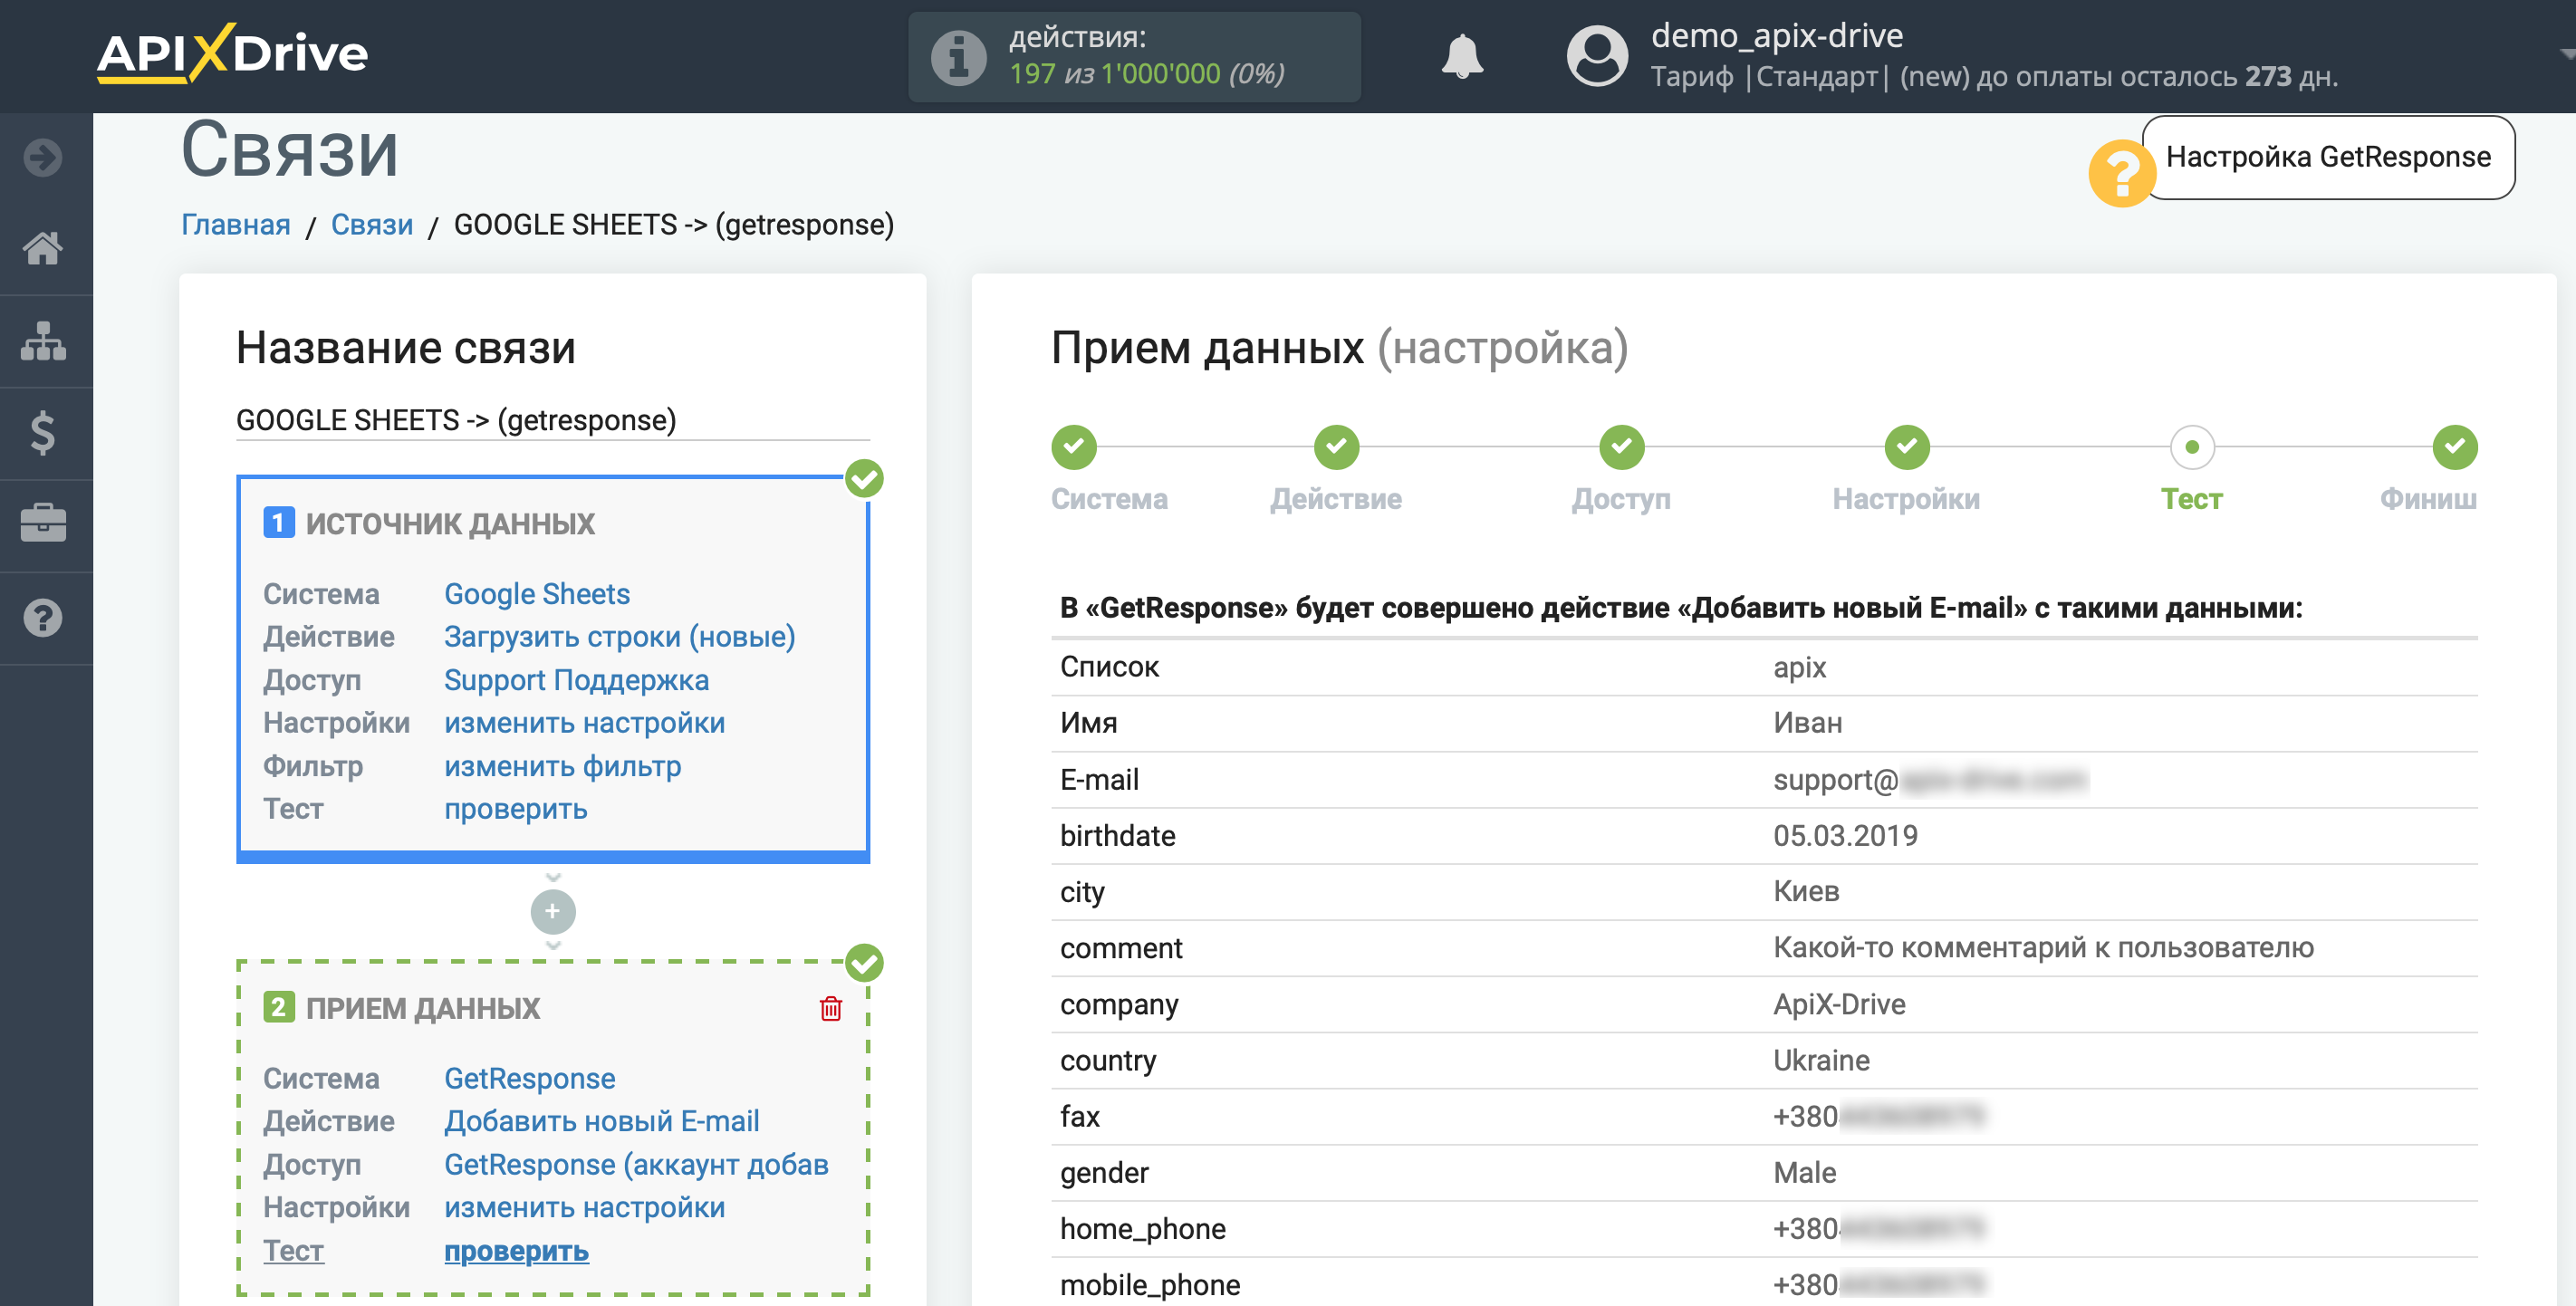Click the fax row label
This screenshot has height=1306, width=2576.
1079,1116
